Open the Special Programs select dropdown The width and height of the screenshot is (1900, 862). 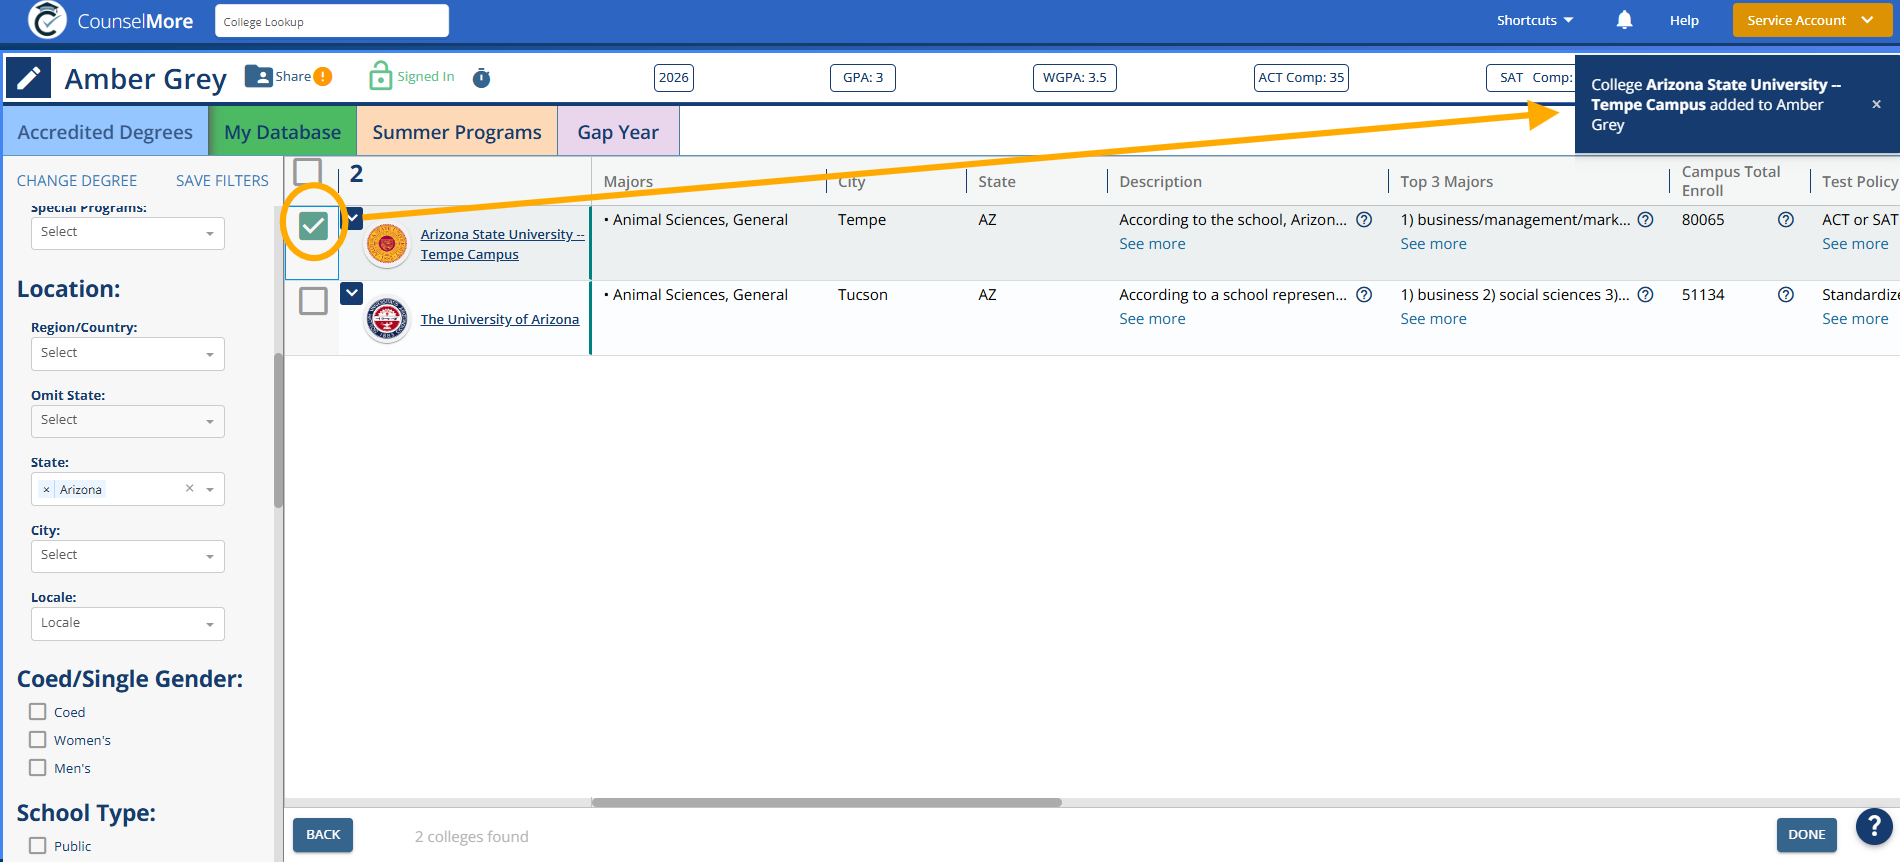click(x=127, y=233)
